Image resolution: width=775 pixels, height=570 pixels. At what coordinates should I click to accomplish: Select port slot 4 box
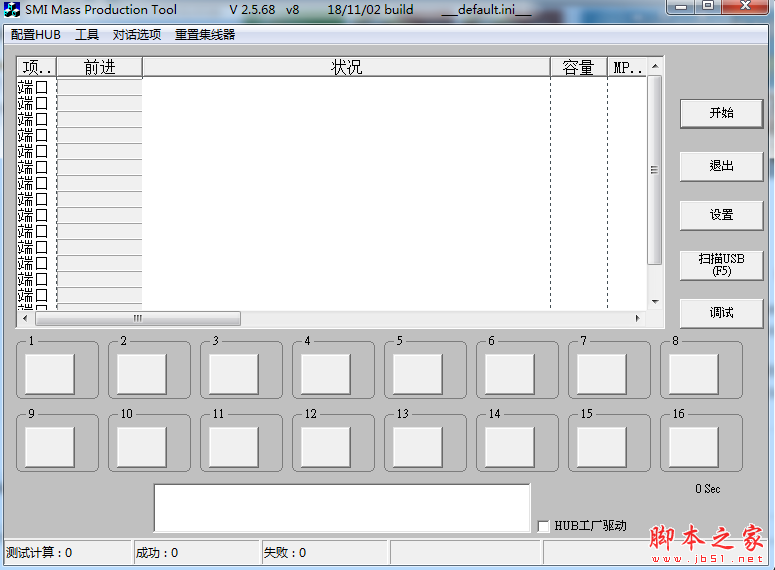tap(325, 374)
